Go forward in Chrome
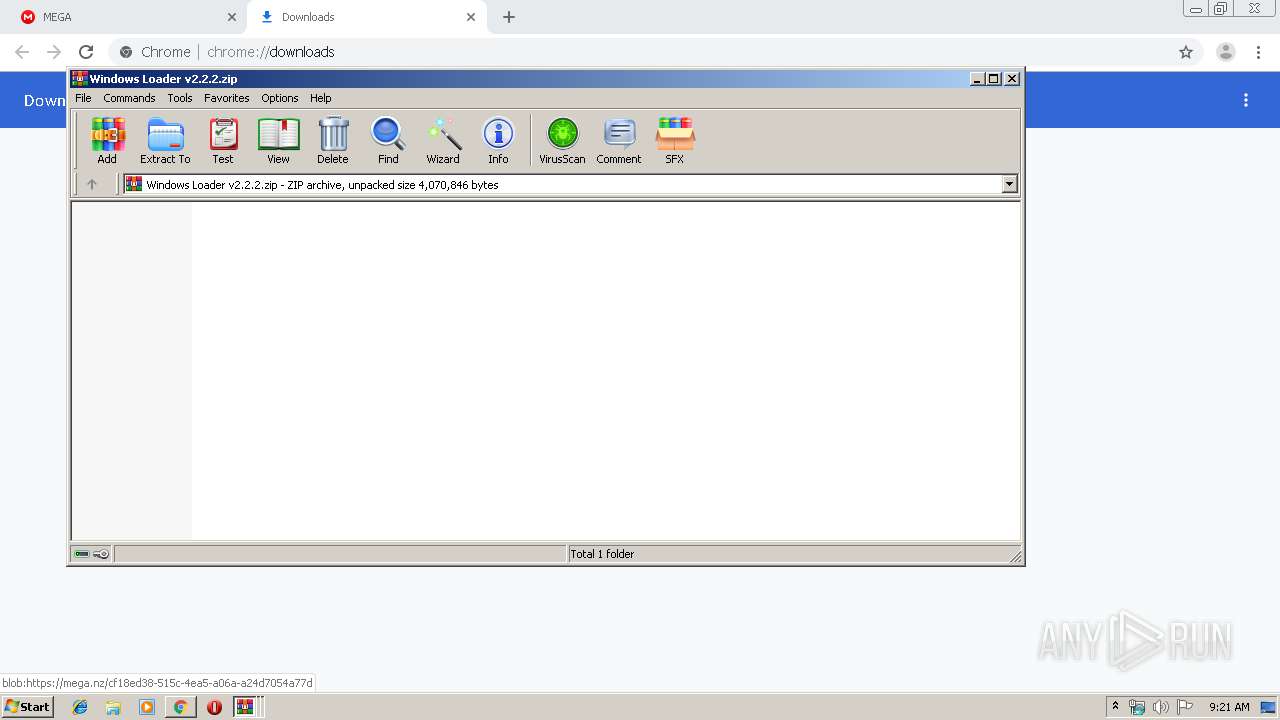 pos(54,52)
